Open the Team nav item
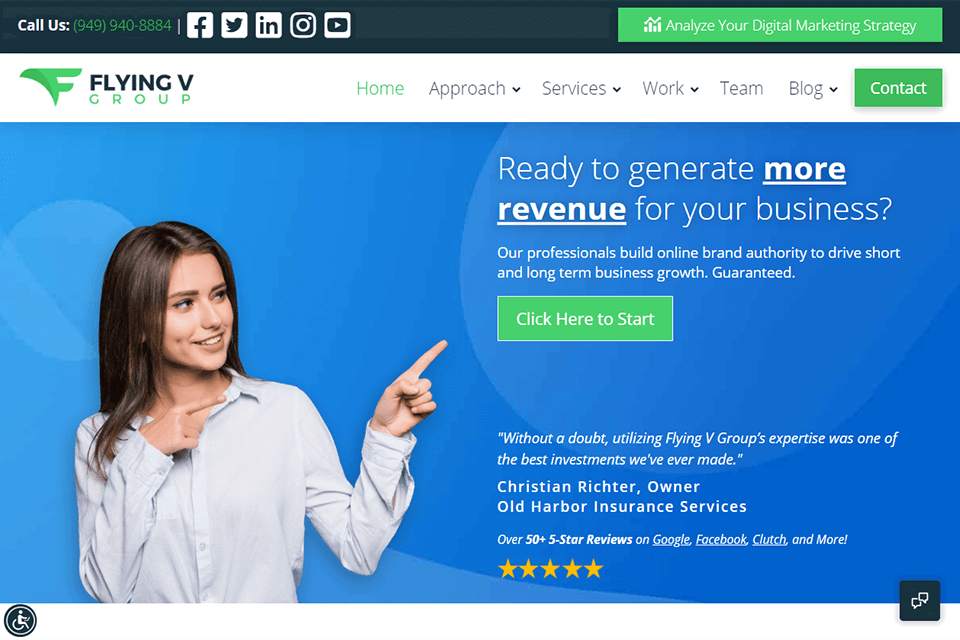This screenshot has height=640, width=960. click(741, 88)
